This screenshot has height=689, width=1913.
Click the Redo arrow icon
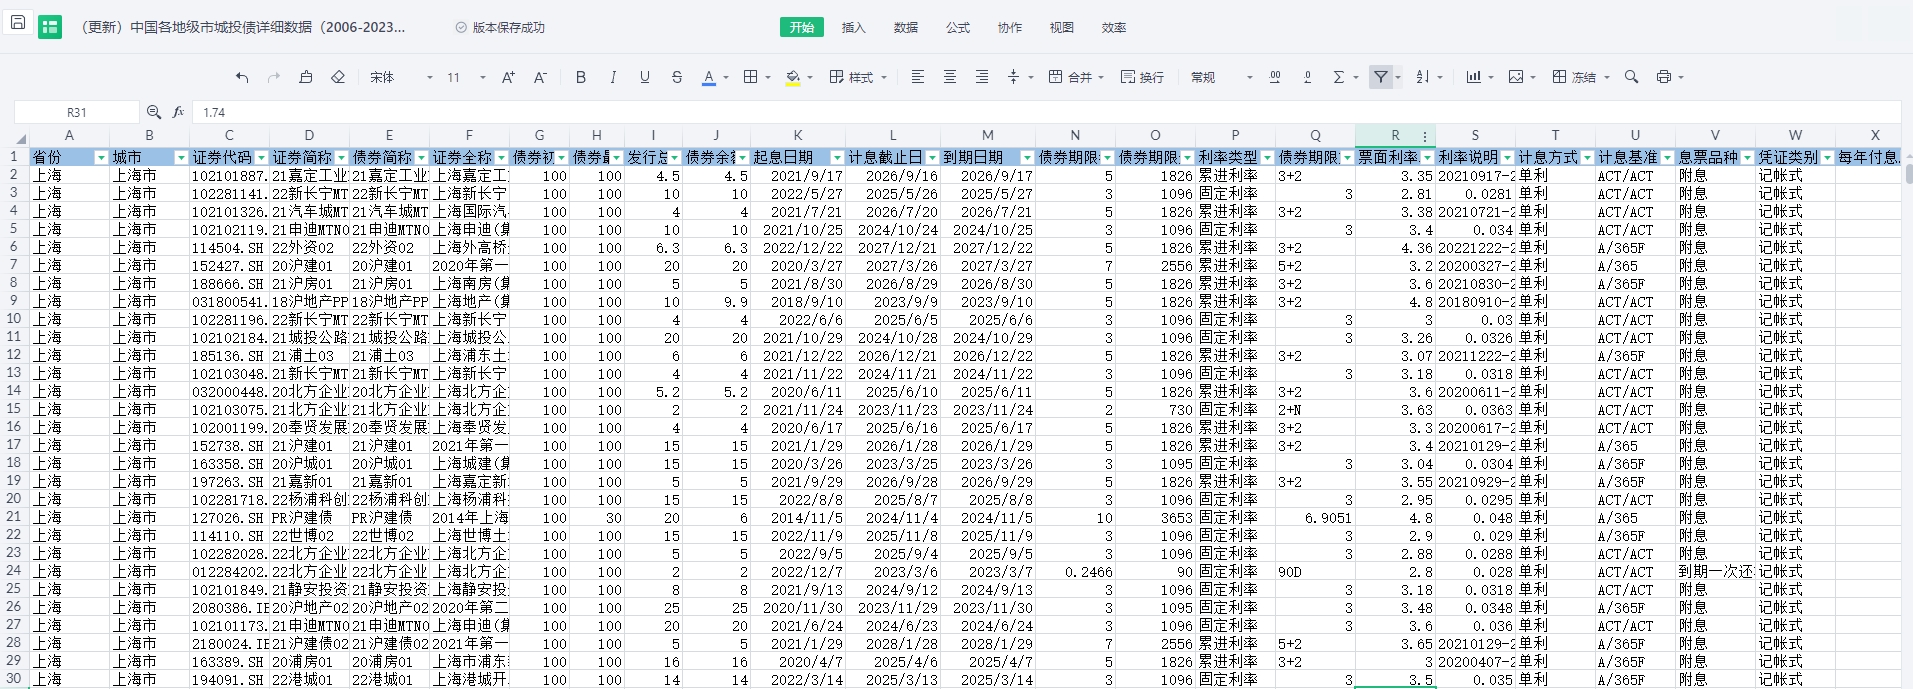[274, 77]
